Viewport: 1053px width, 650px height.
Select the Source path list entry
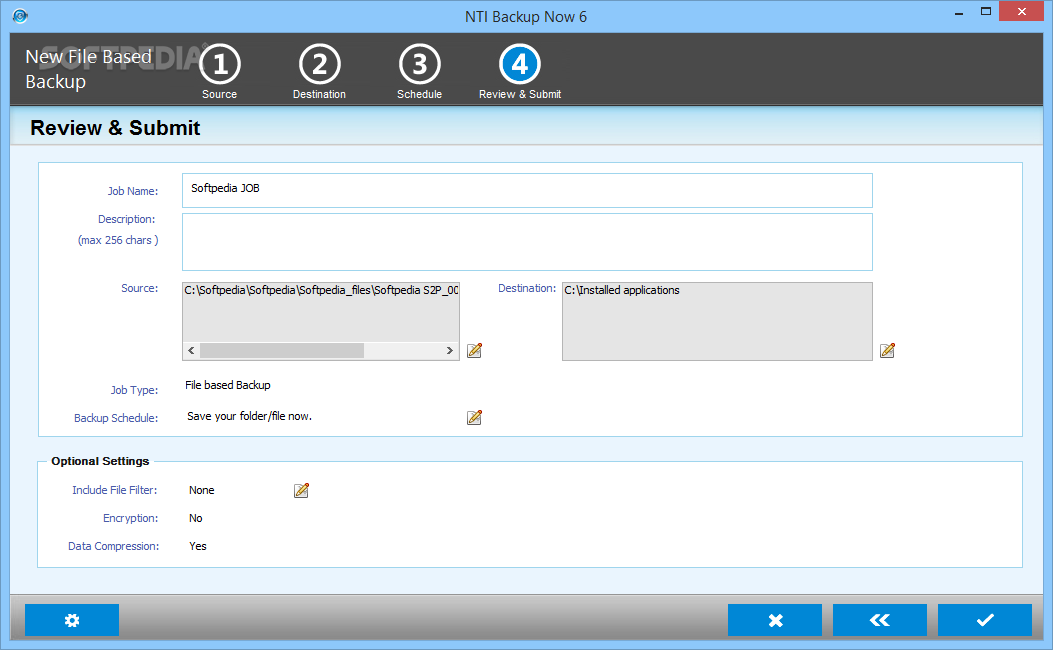click(x=321, y=290)
